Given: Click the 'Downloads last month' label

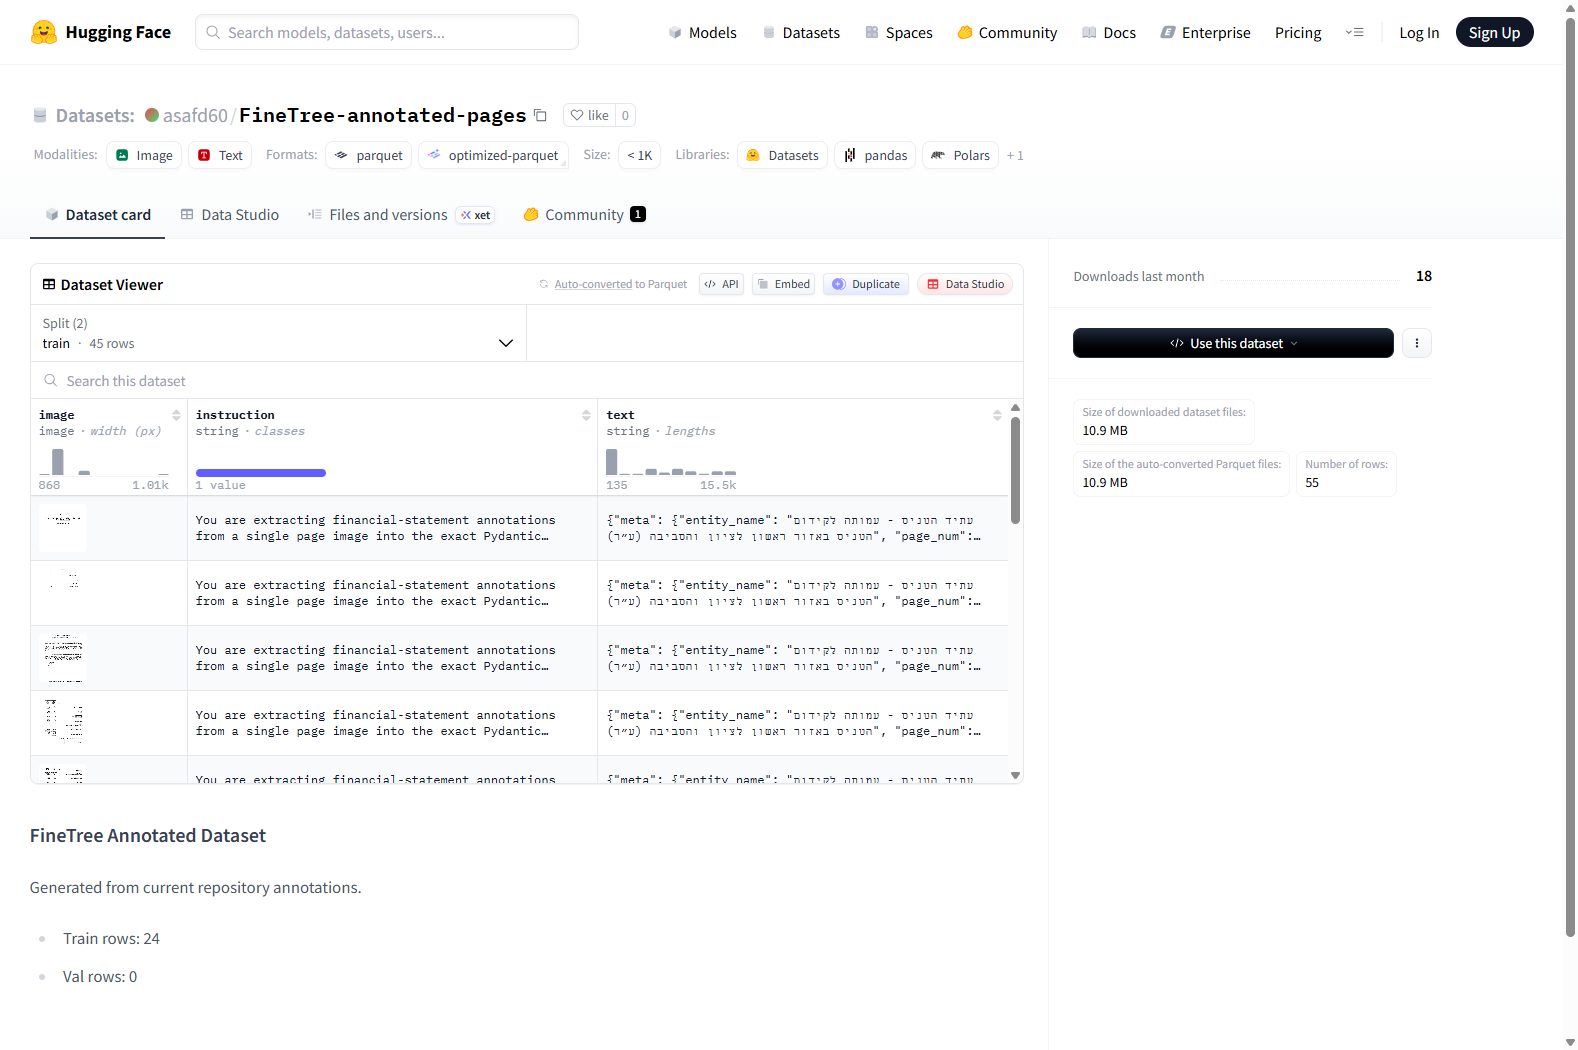Looking at the screenshot, I should [x=1138, y=276].
